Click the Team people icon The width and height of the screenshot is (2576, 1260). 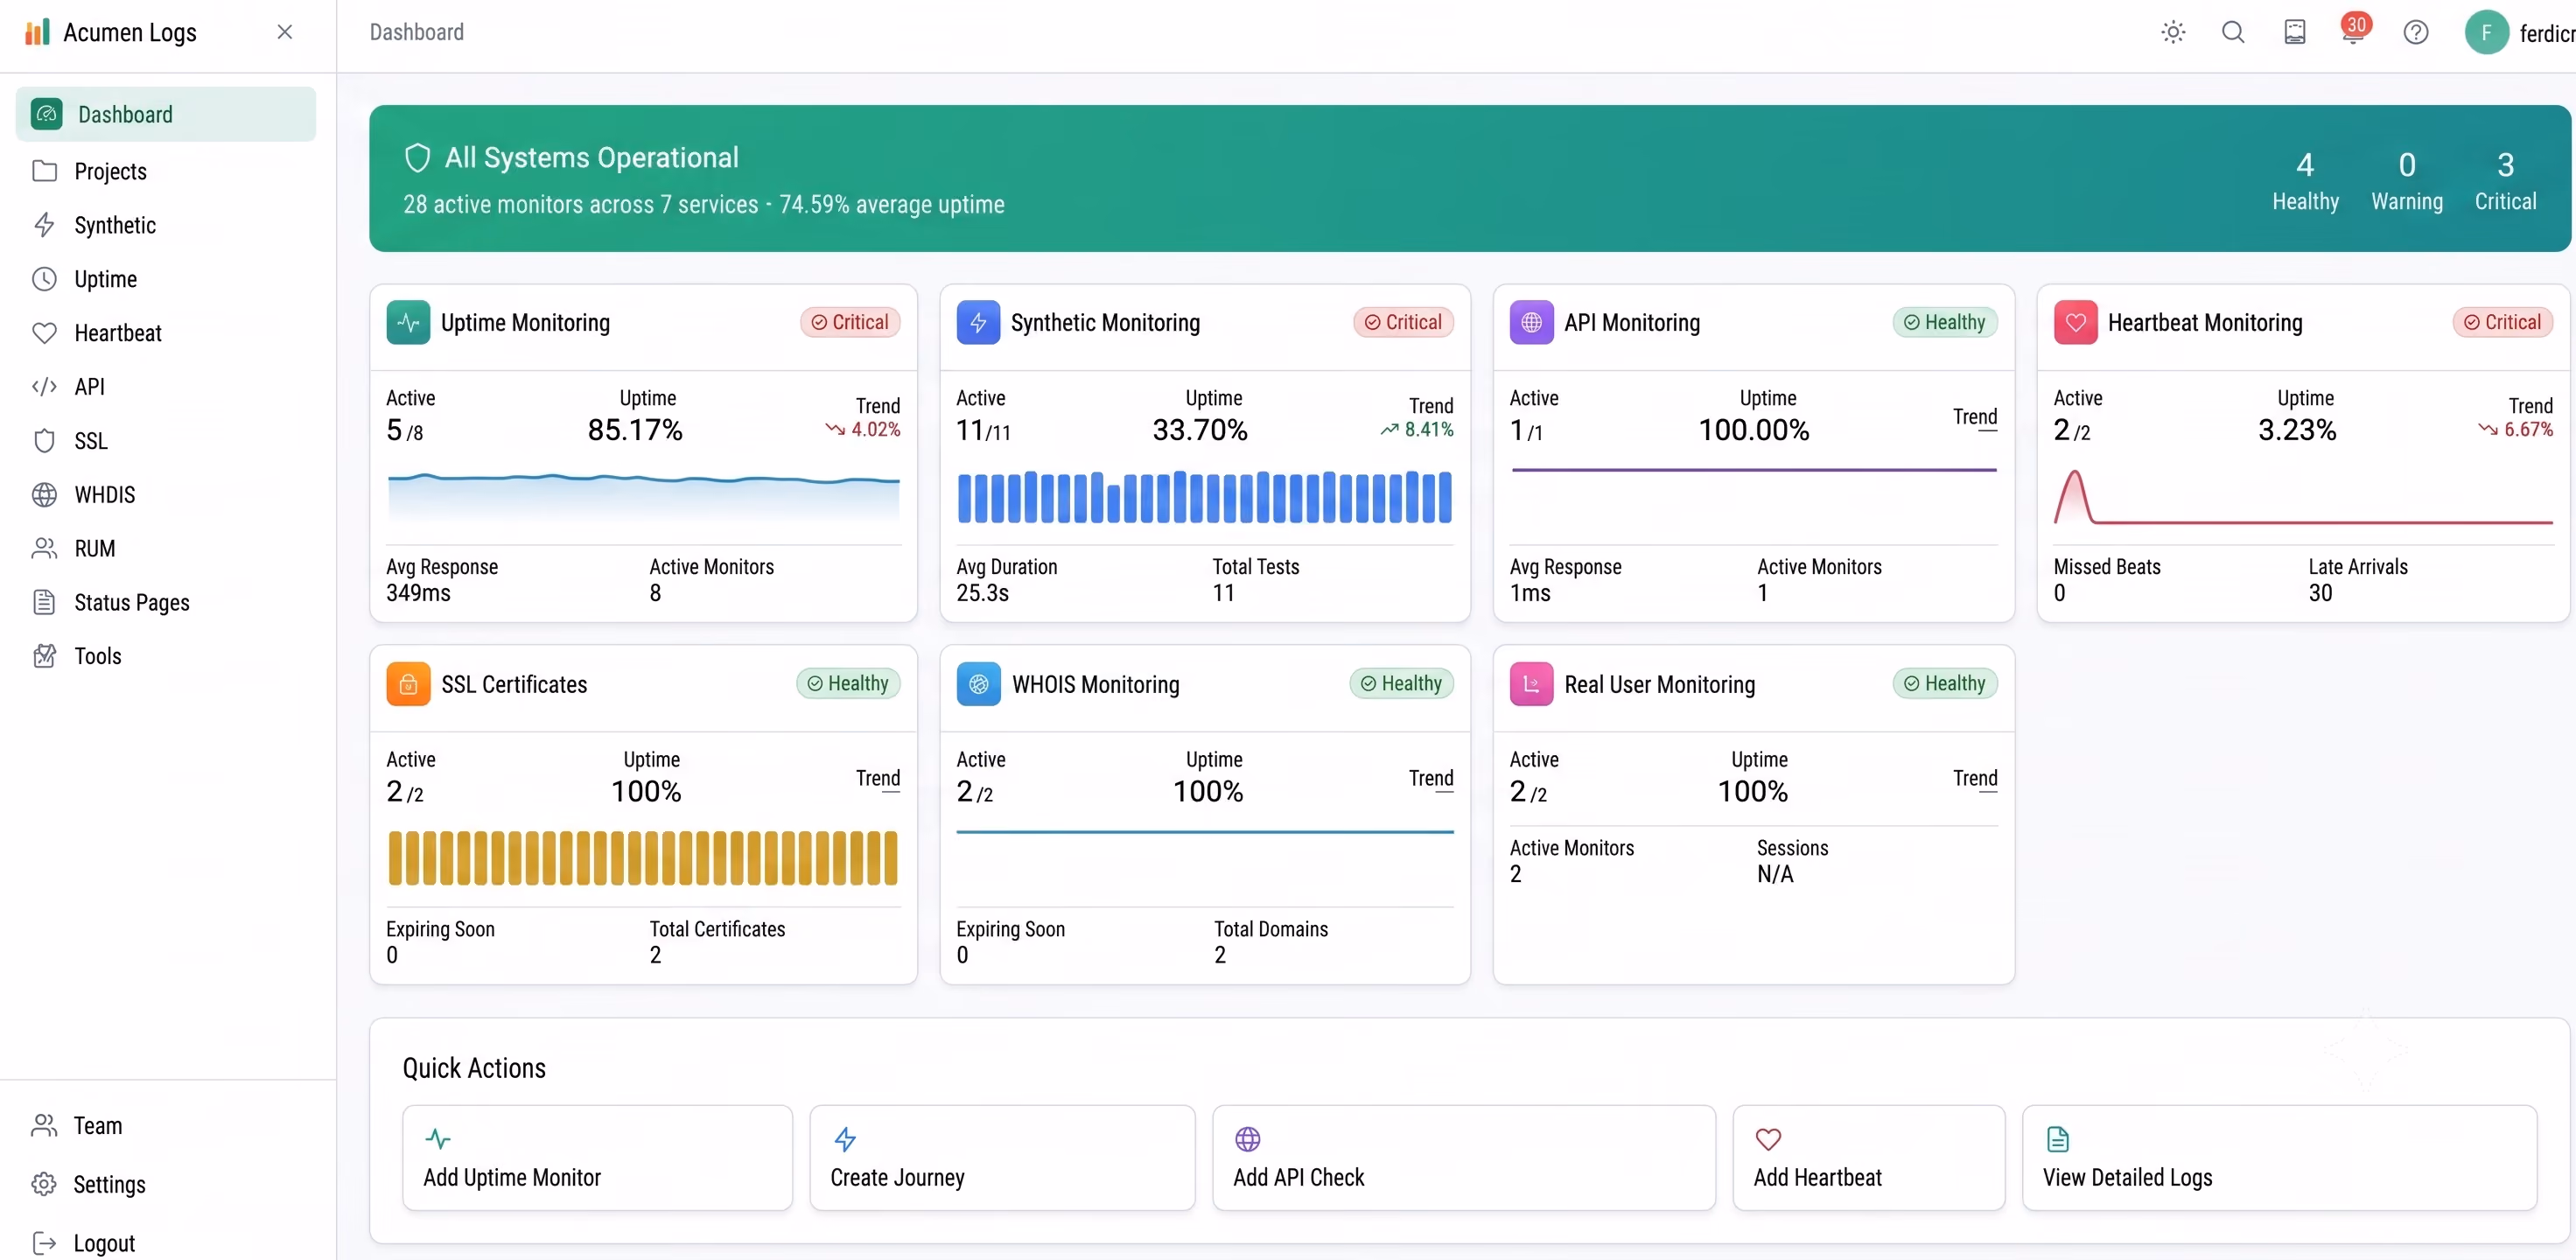click(44, 1126)
